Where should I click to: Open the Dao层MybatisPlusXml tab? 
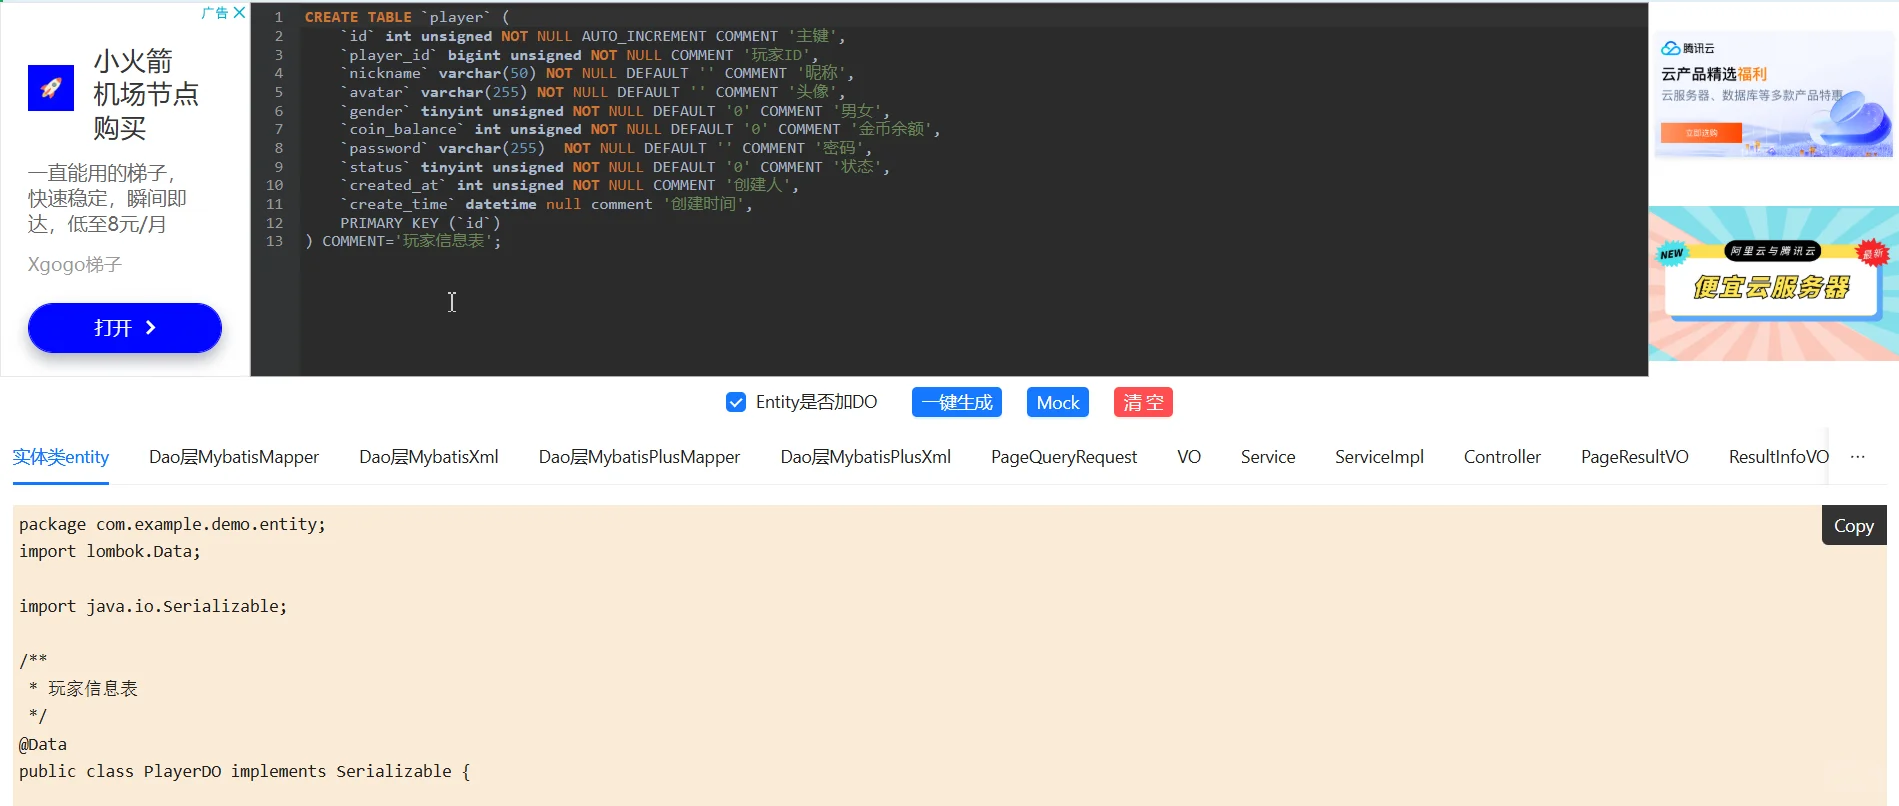coord(866,457)
